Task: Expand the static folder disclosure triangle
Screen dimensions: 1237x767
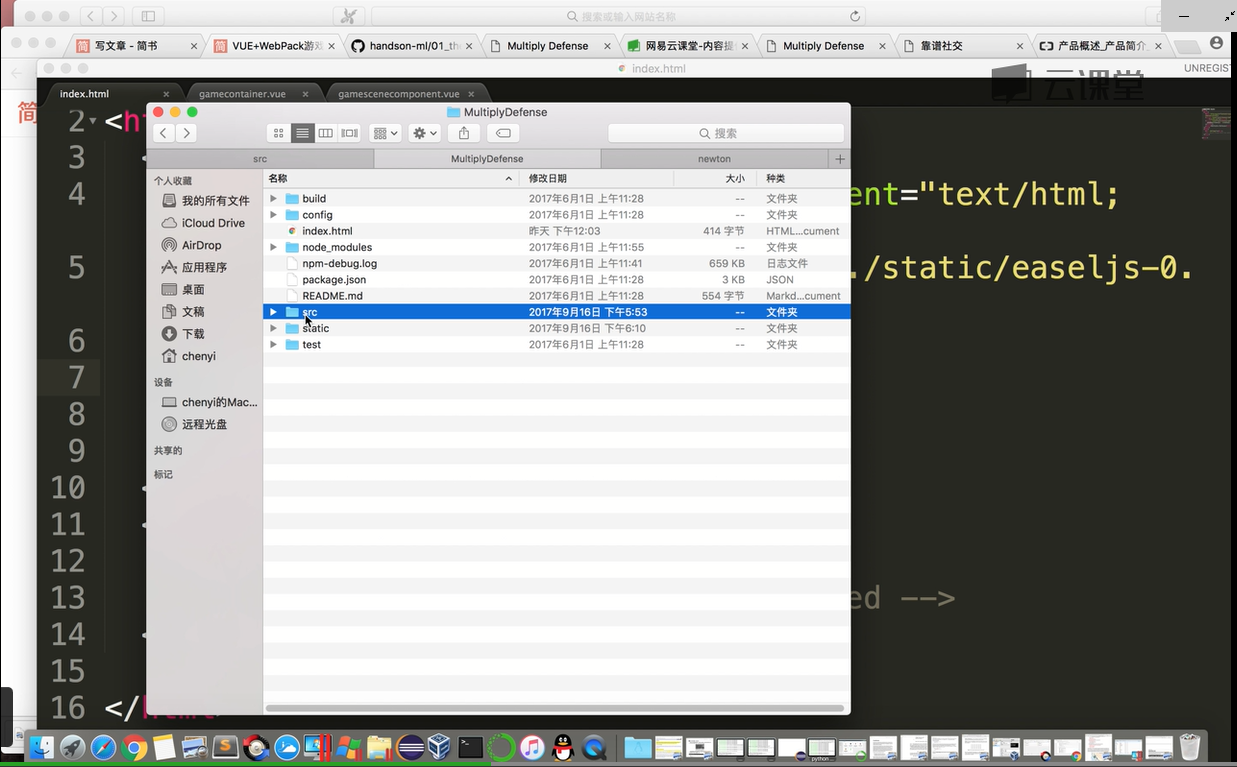Action: (x=273, y=328)
